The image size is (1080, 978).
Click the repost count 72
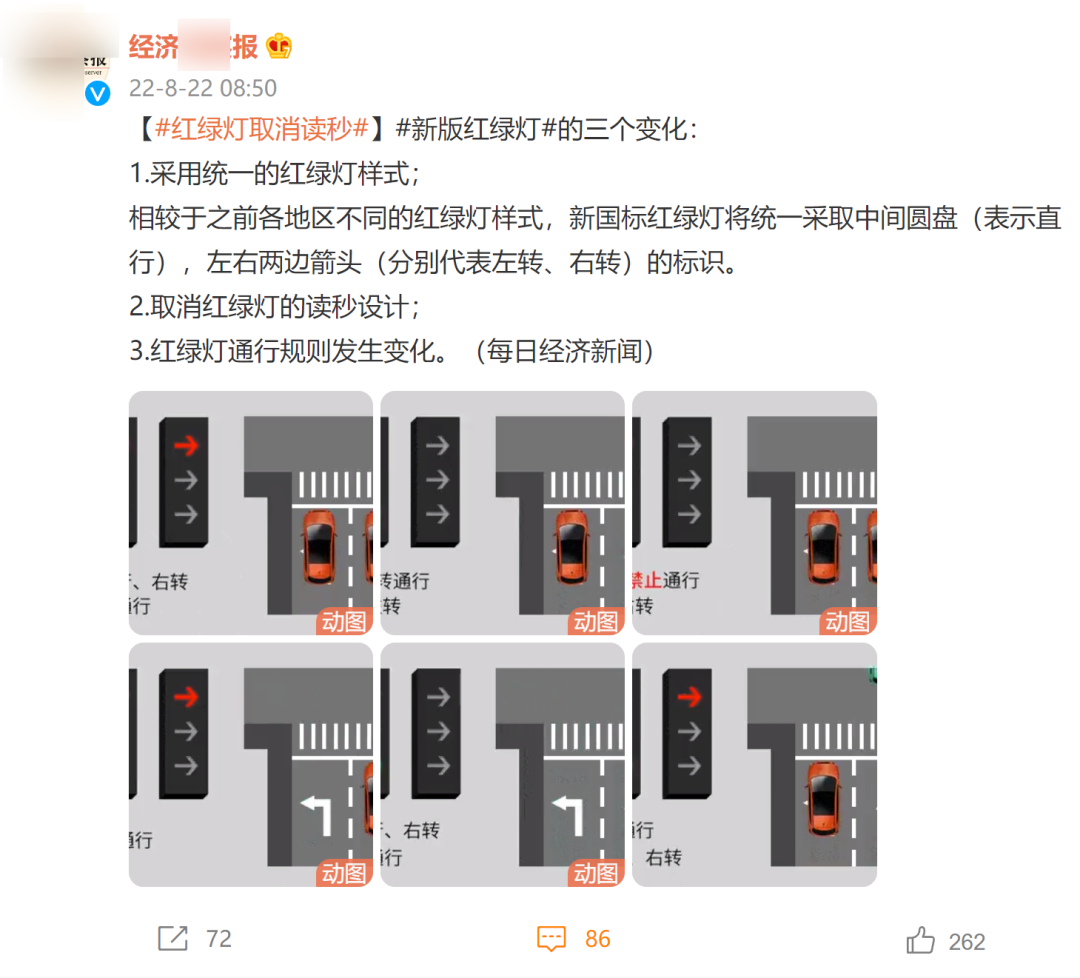pos(219,939)
